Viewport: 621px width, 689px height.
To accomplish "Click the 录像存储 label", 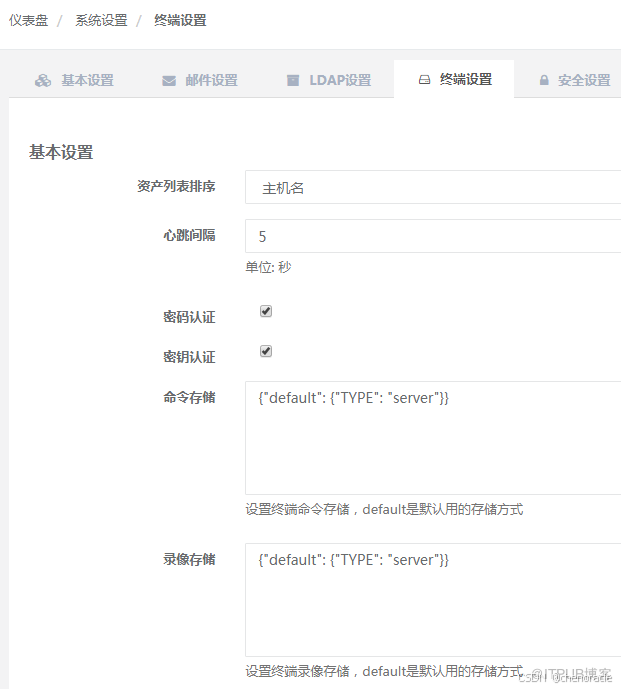I will [x=189, y=559].
